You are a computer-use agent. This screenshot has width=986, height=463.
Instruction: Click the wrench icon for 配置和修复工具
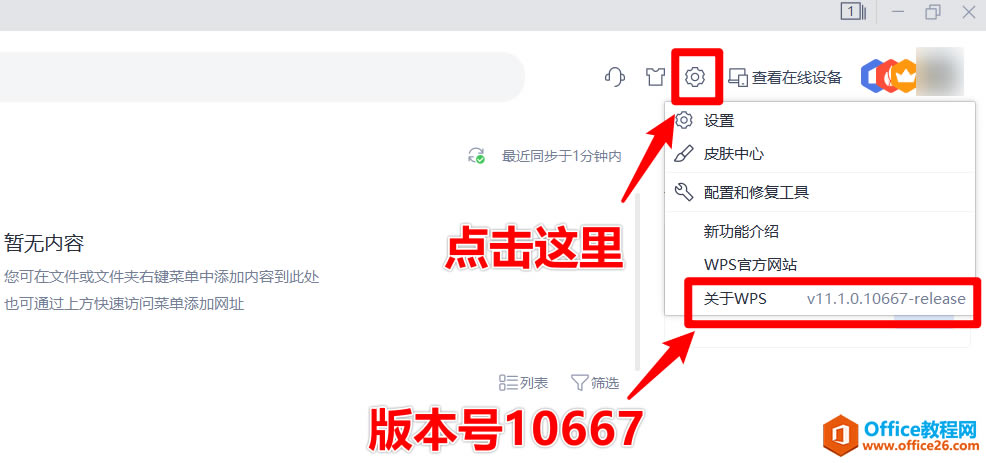(x=683, y=192)
